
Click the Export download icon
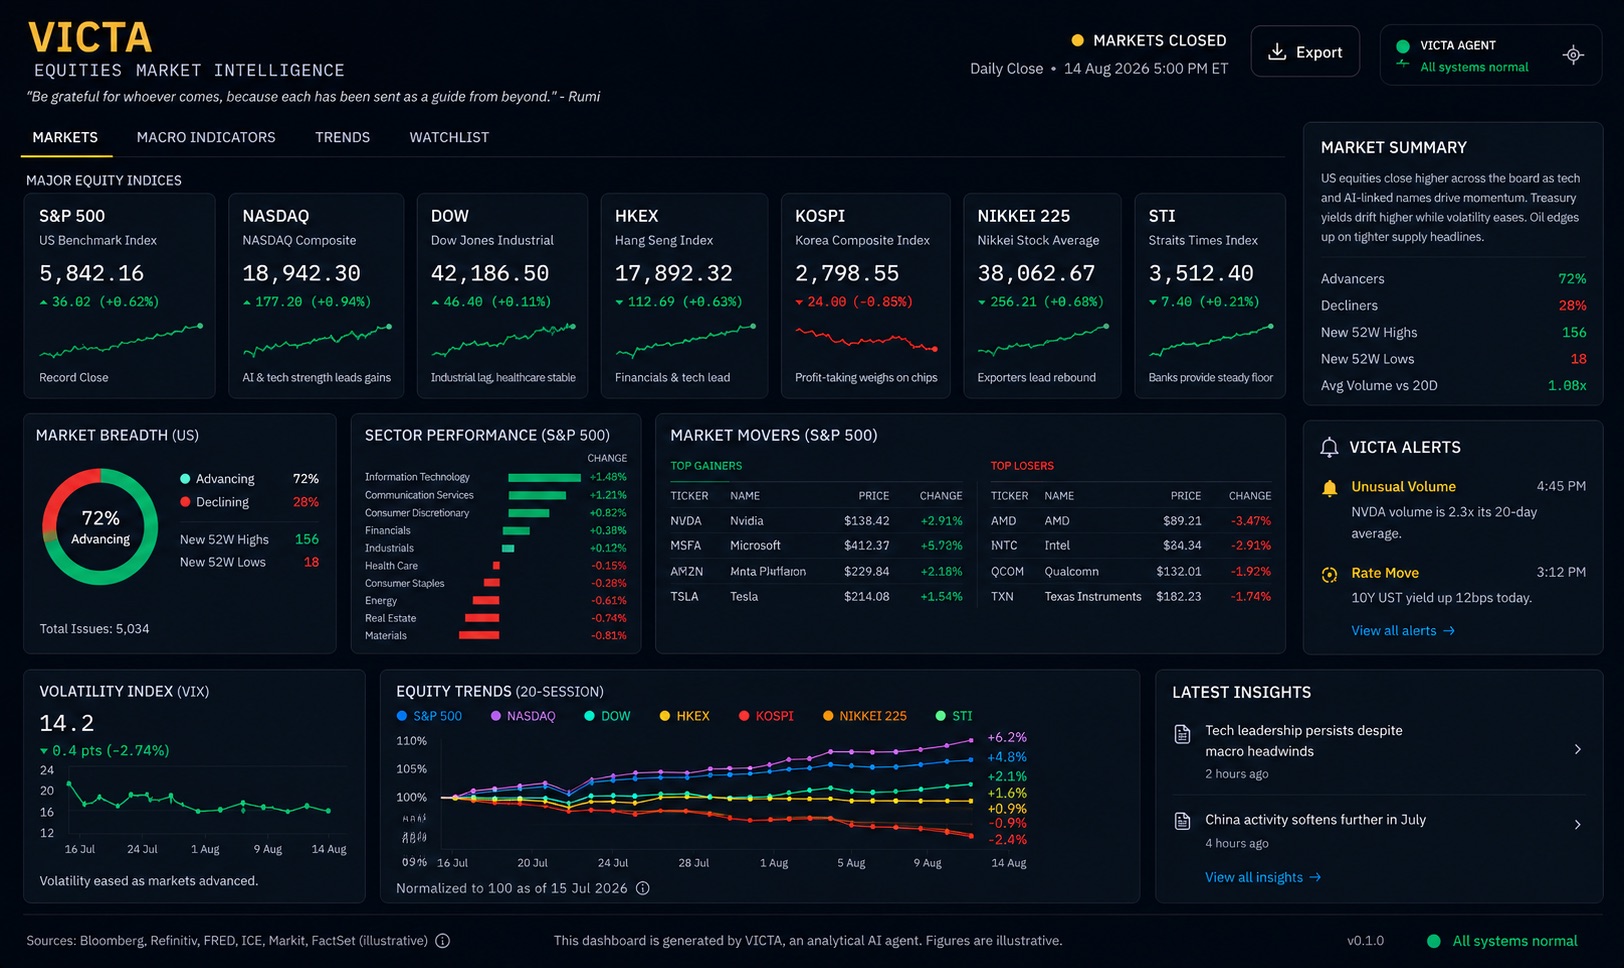point(1276,52)
